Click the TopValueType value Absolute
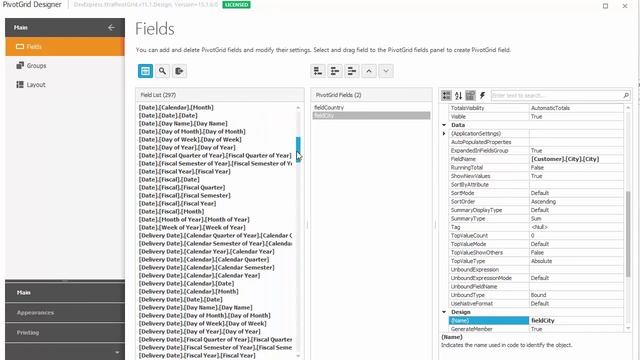 [x=541, y=261]
